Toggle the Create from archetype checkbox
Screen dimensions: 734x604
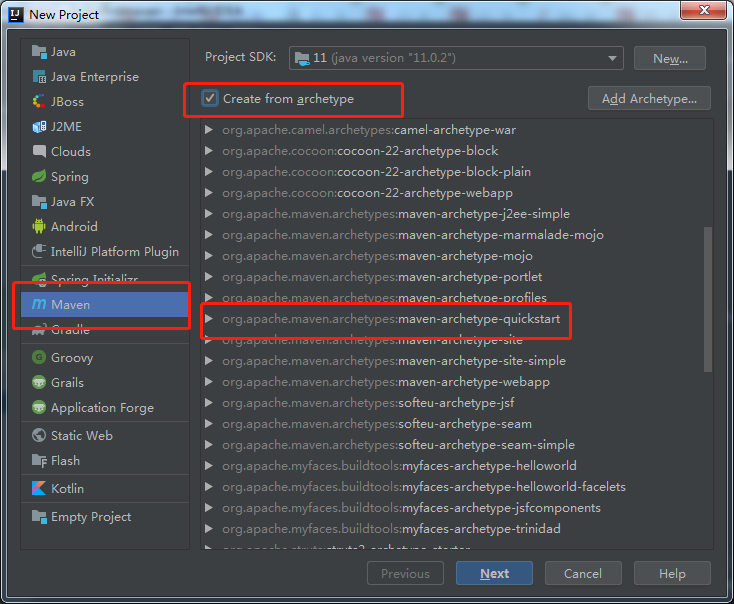point(210,98)
